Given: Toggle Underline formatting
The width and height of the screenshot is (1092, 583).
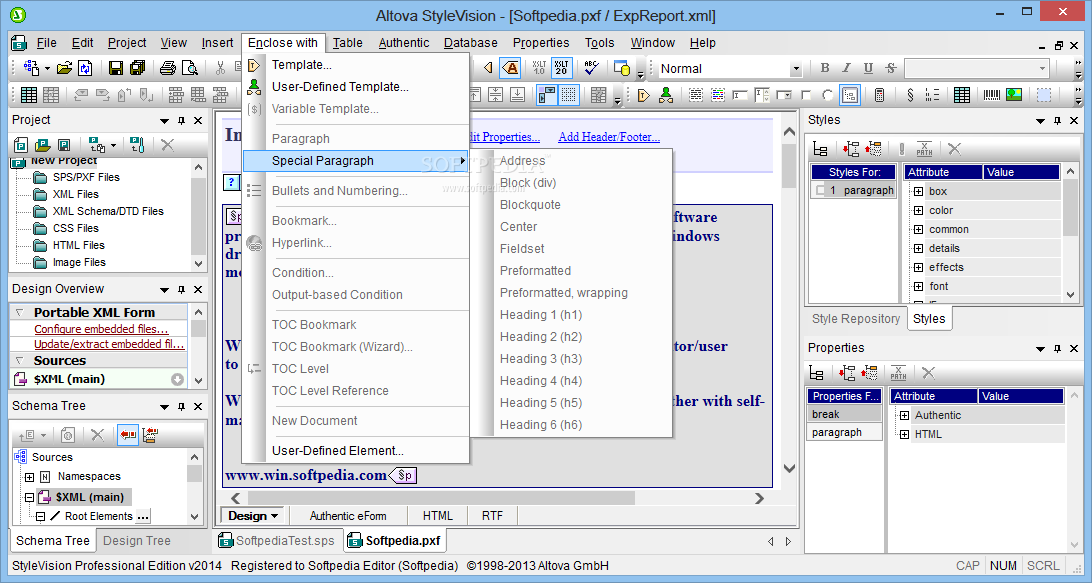Looking at the screenshot, I should pos(868,68).
